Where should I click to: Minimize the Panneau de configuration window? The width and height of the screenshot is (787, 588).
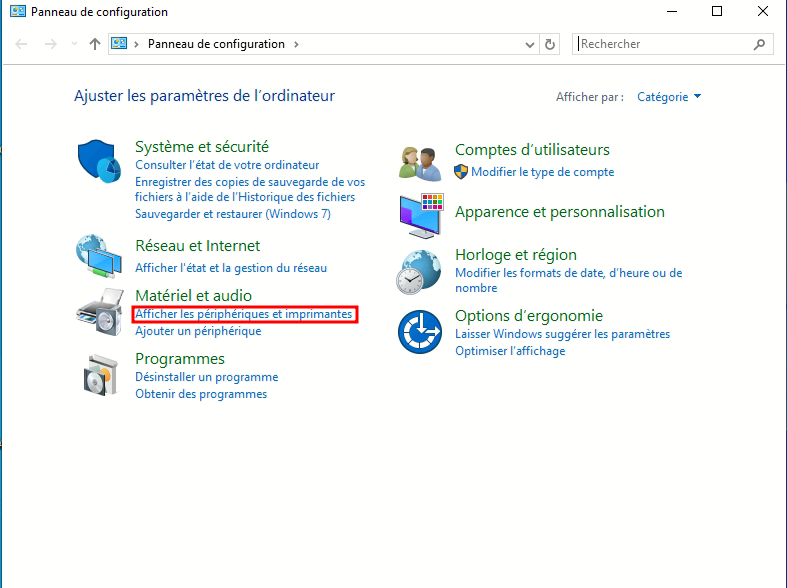tap(672, 11)
